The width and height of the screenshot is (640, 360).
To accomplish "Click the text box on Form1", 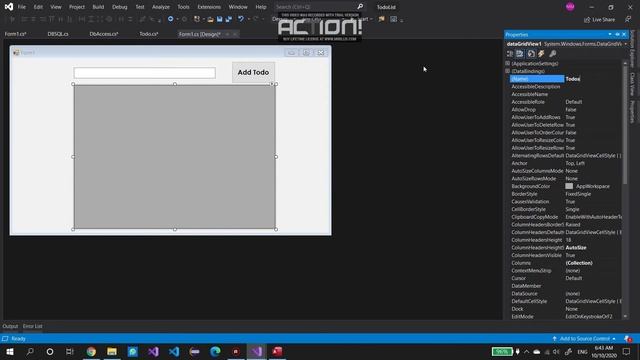I will tap(144, 73).
